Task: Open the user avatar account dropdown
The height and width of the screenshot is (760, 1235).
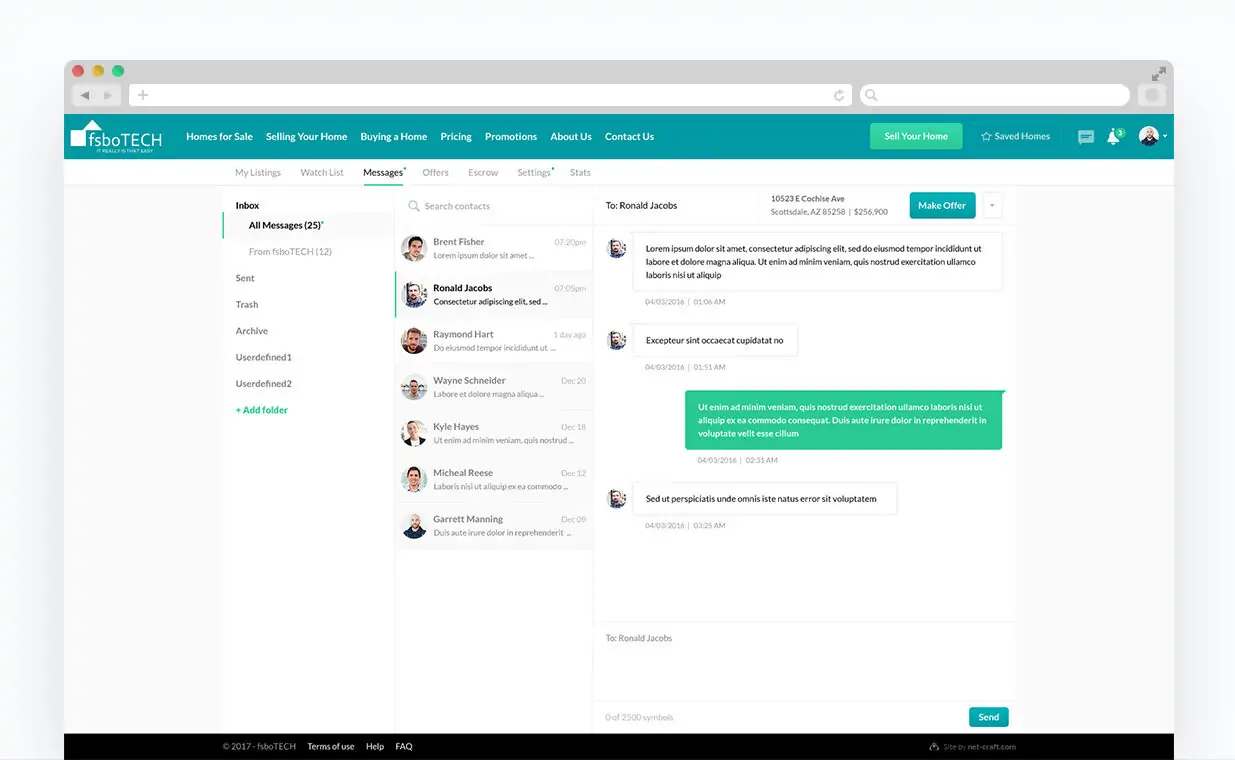Action: [1152, 137]
